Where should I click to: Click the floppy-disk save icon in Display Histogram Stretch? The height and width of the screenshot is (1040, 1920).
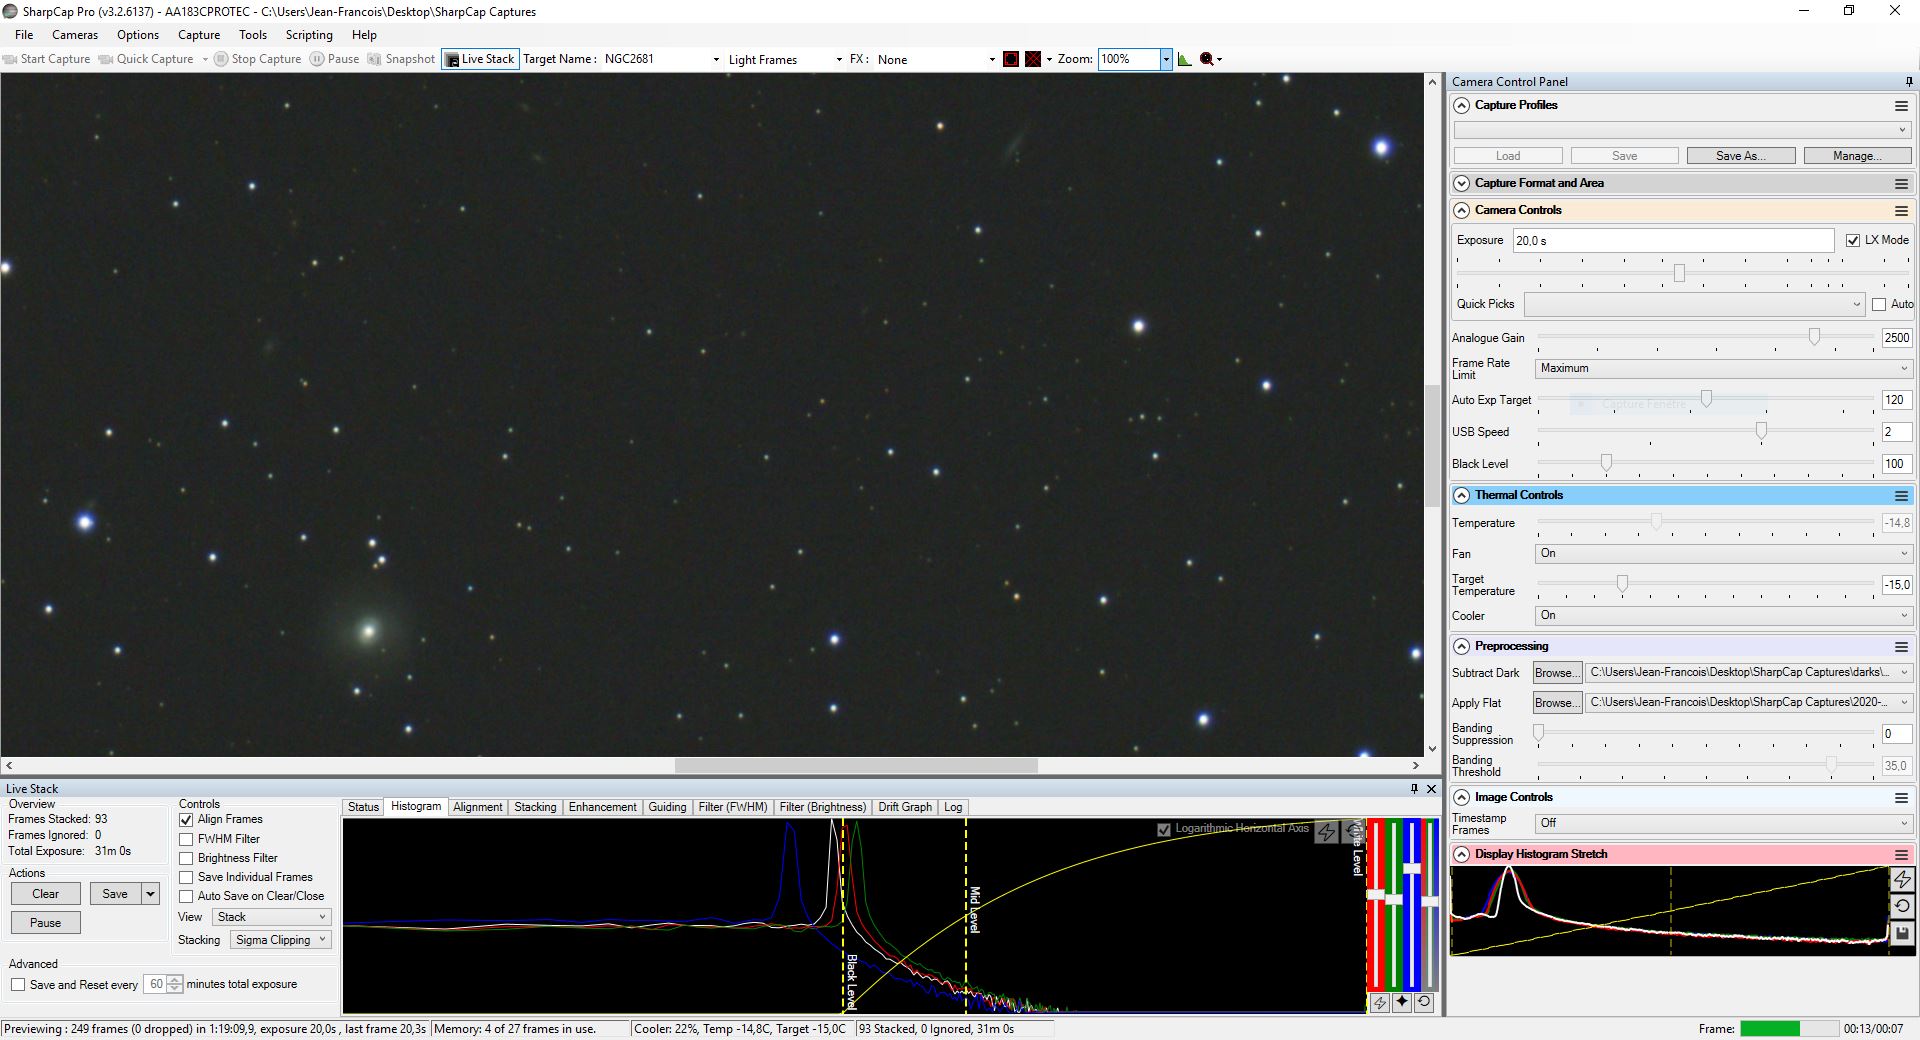tap(1902, 933)
